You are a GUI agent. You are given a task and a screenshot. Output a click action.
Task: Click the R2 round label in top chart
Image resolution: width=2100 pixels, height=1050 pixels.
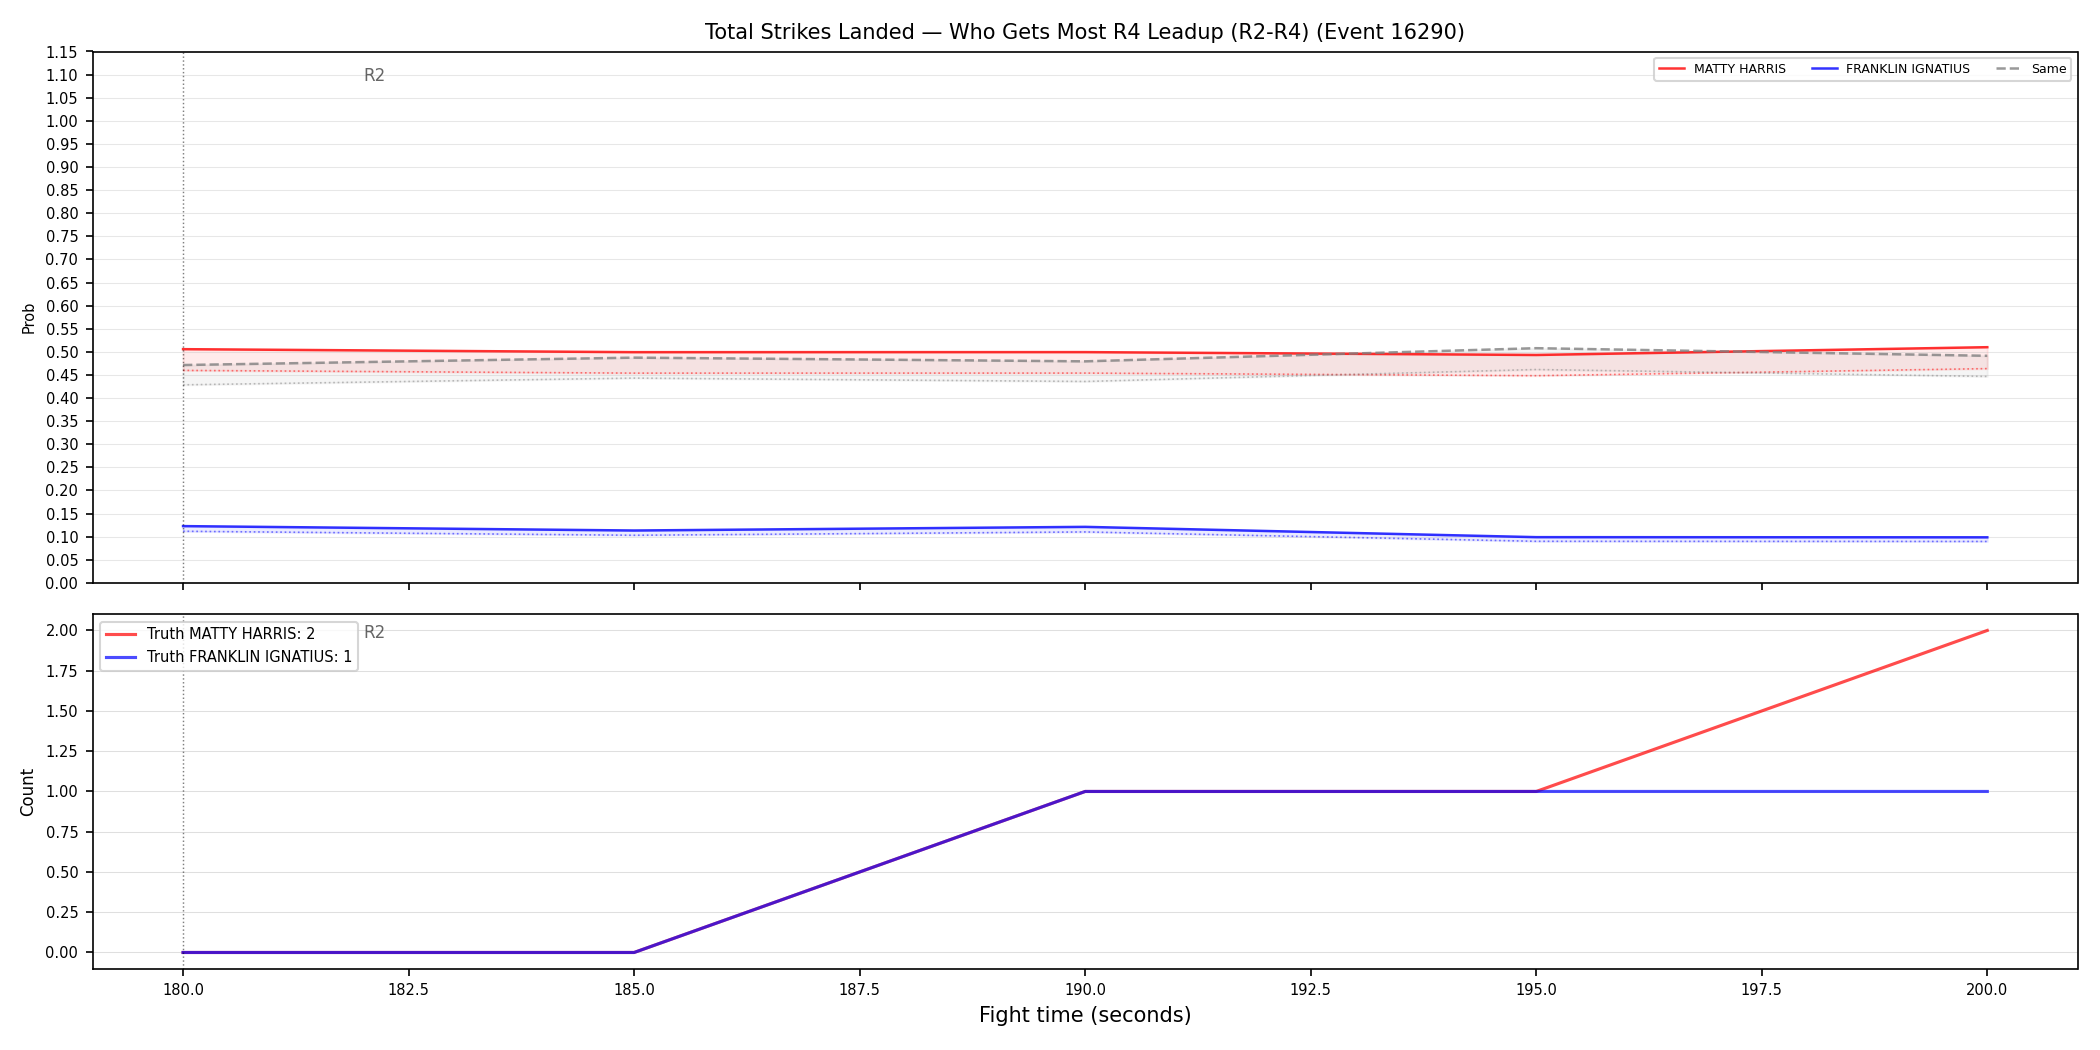pos(374,75)
